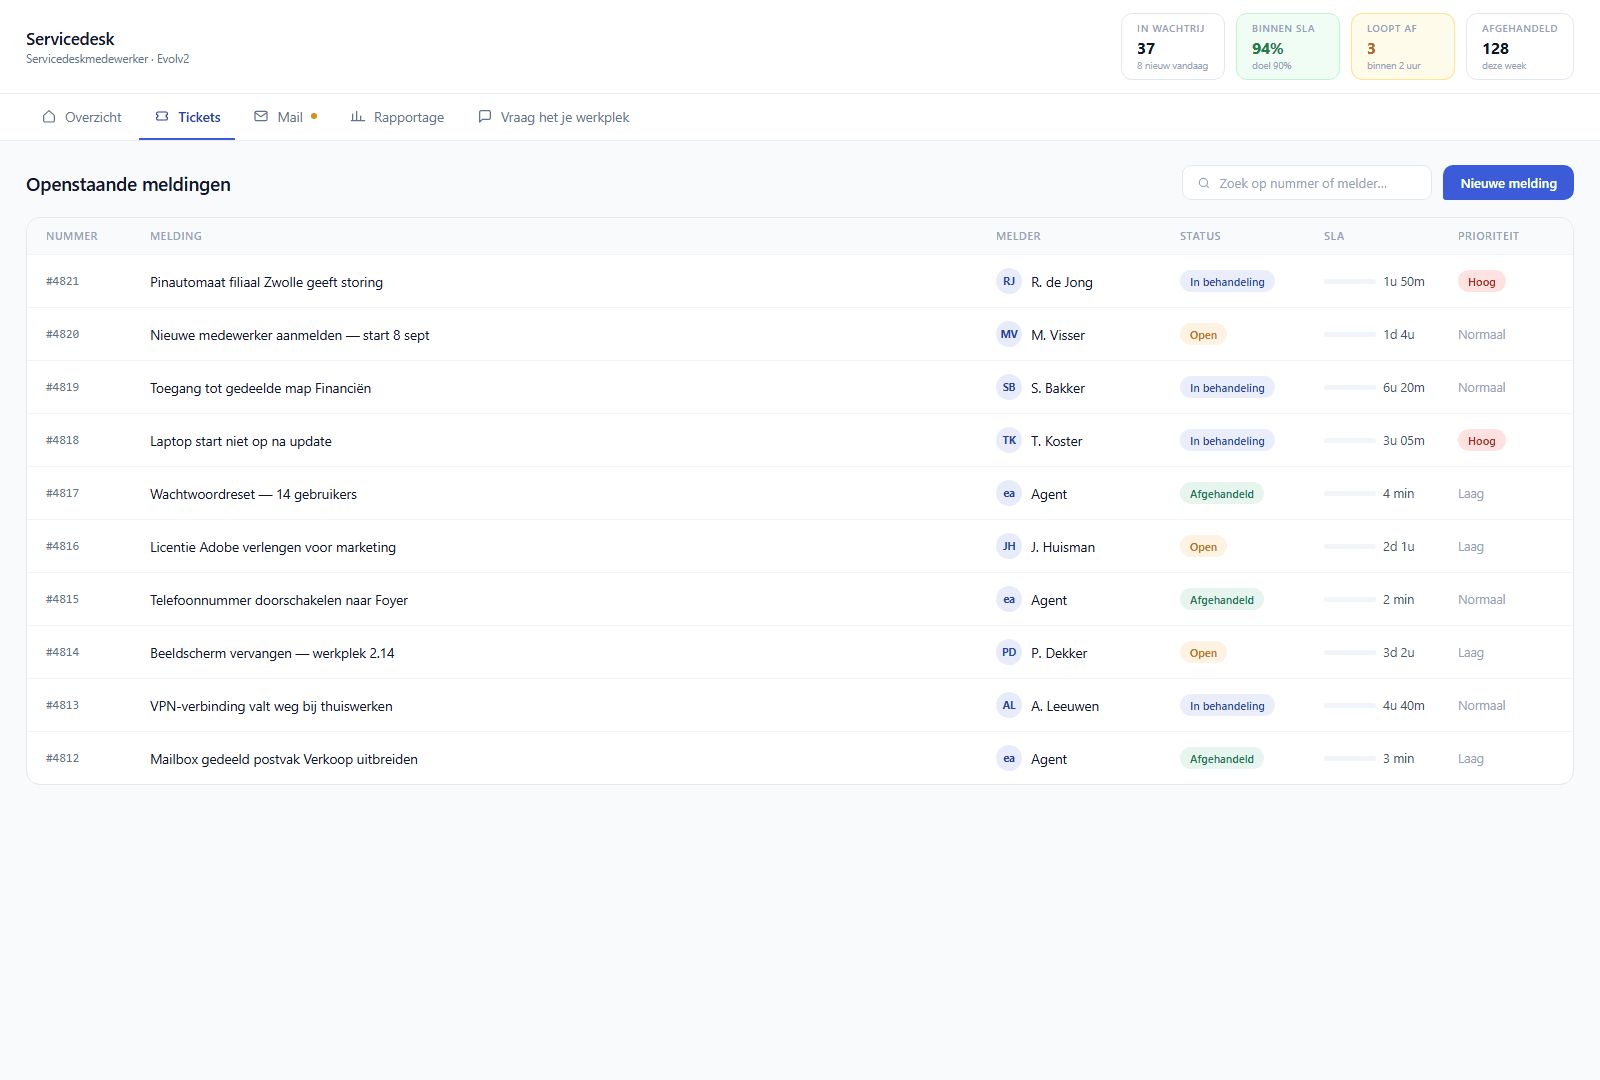The width and height of the screenshot is (1600, 1080).
Task: Click In behandeling status badge on #4819
Action: pyautogui.click(x=1227, y=388)
